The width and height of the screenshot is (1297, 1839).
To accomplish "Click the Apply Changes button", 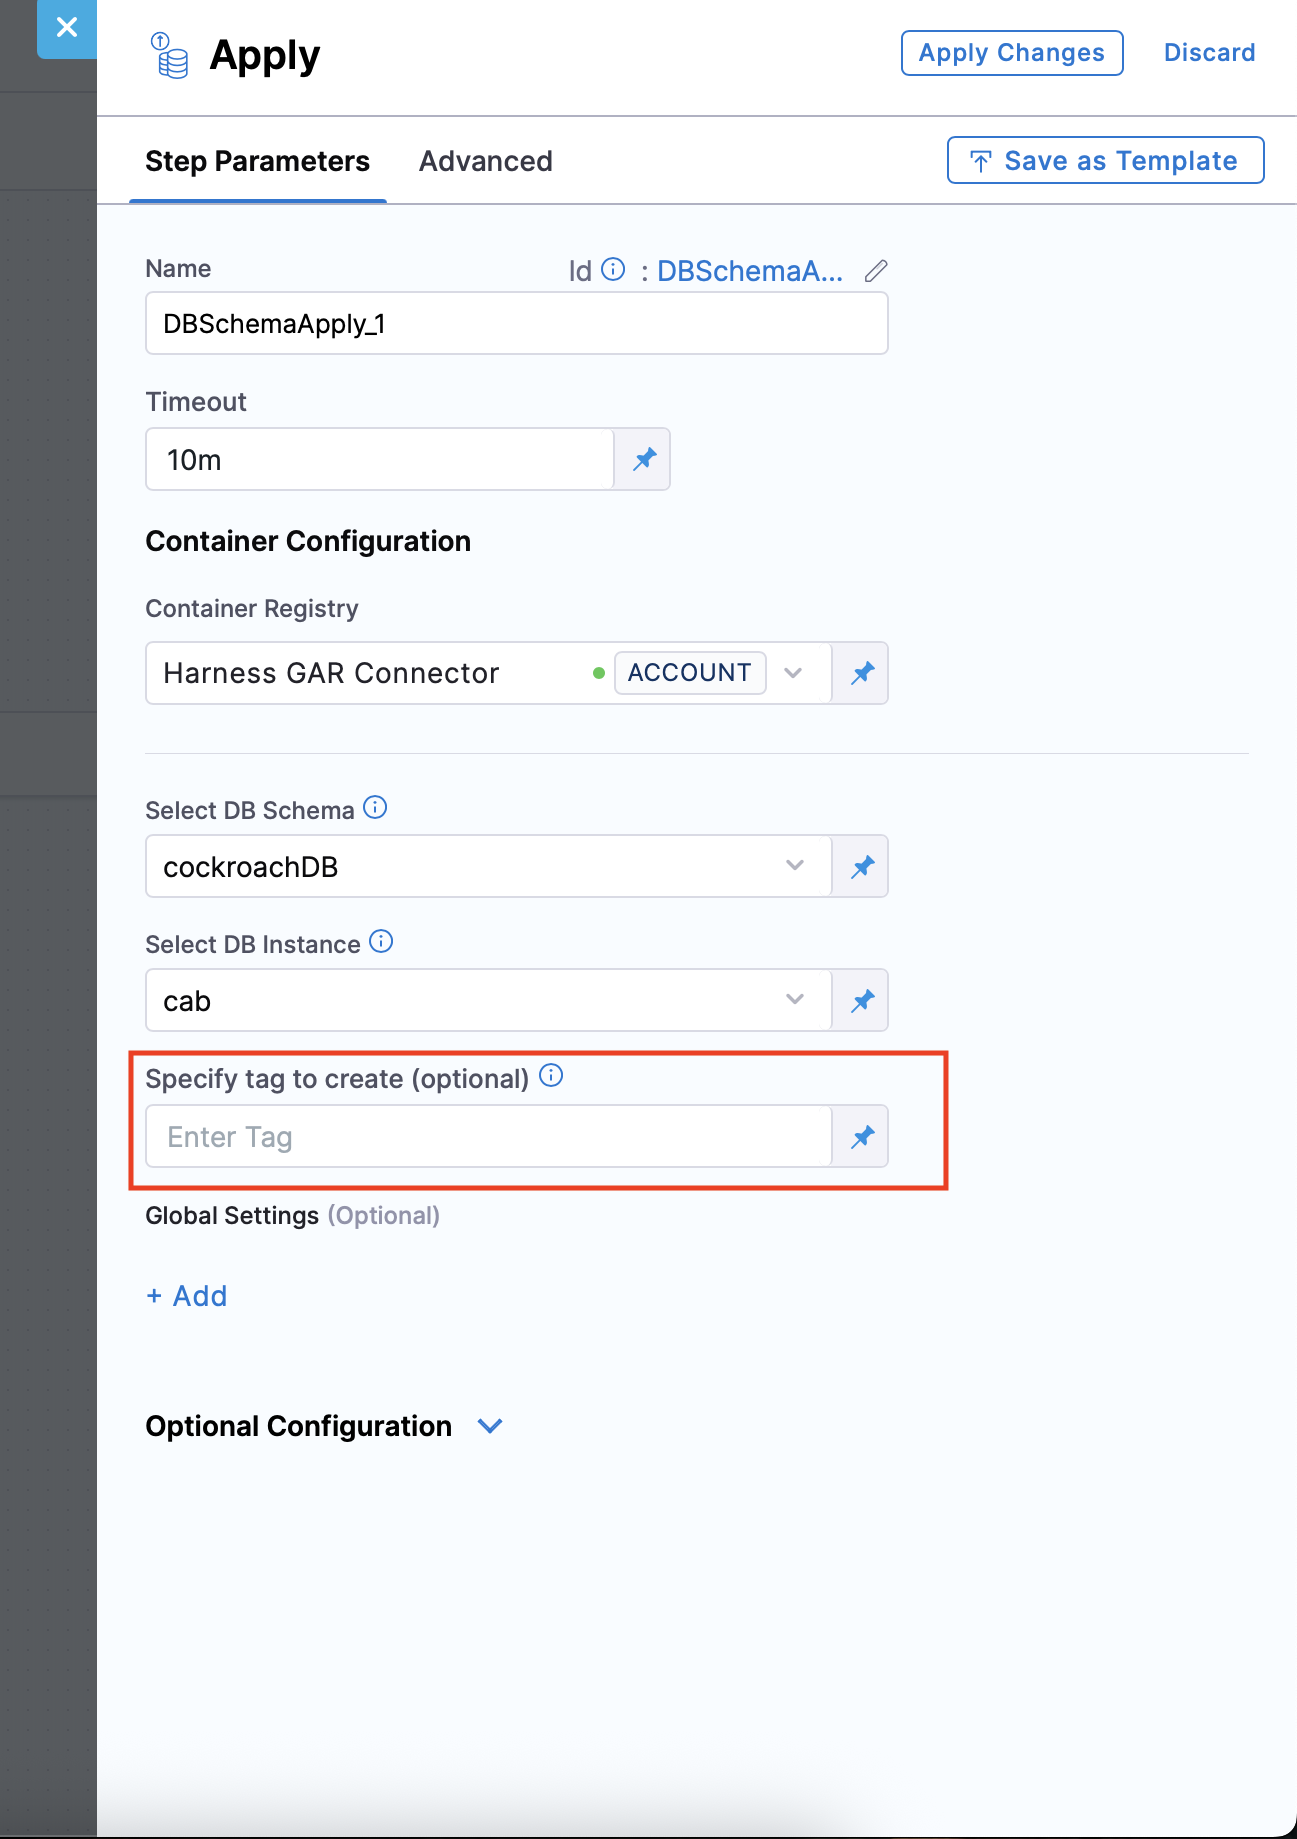I will coord(1011,53).
